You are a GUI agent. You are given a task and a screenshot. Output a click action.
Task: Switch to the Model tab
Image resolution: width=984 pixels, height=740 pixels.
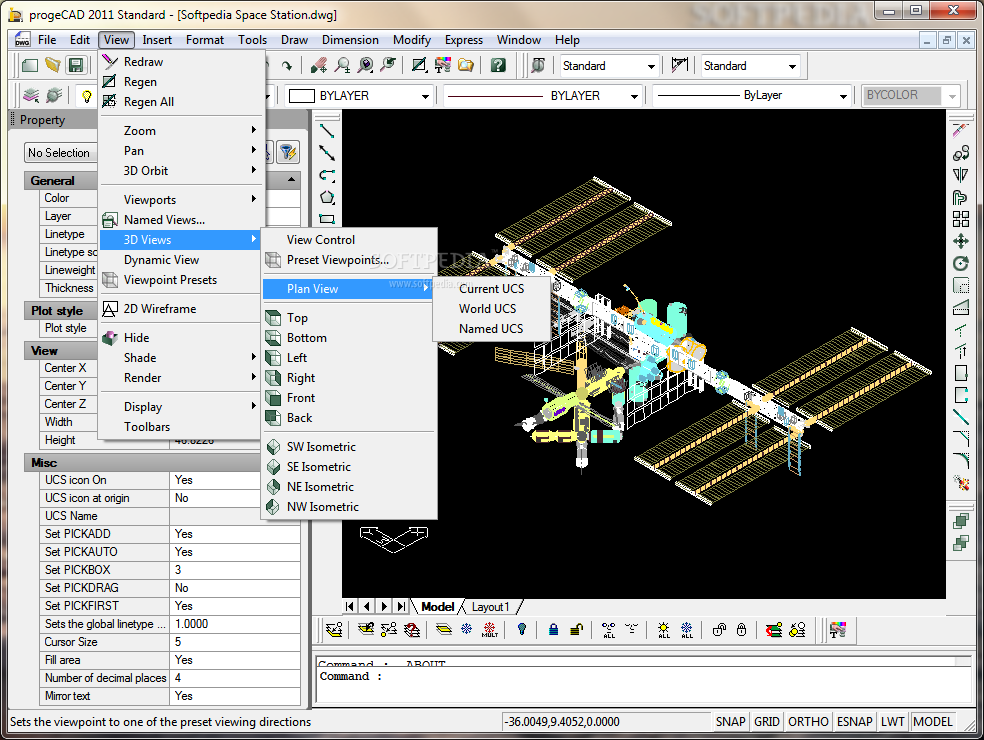[437, 607]
